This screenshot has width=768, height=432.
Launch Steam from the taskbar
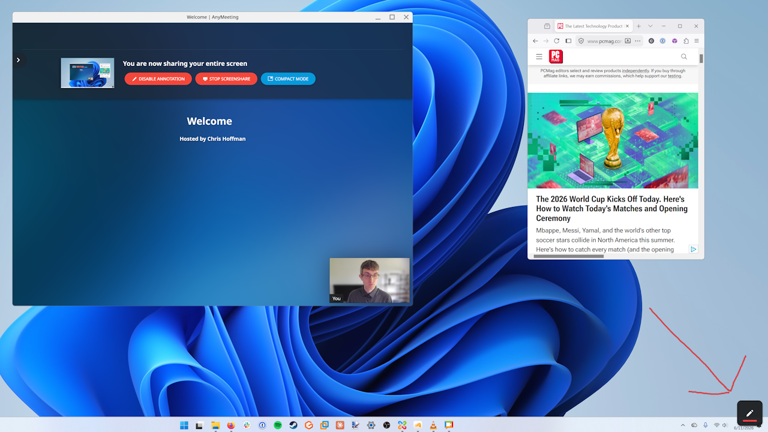[293, 425]
